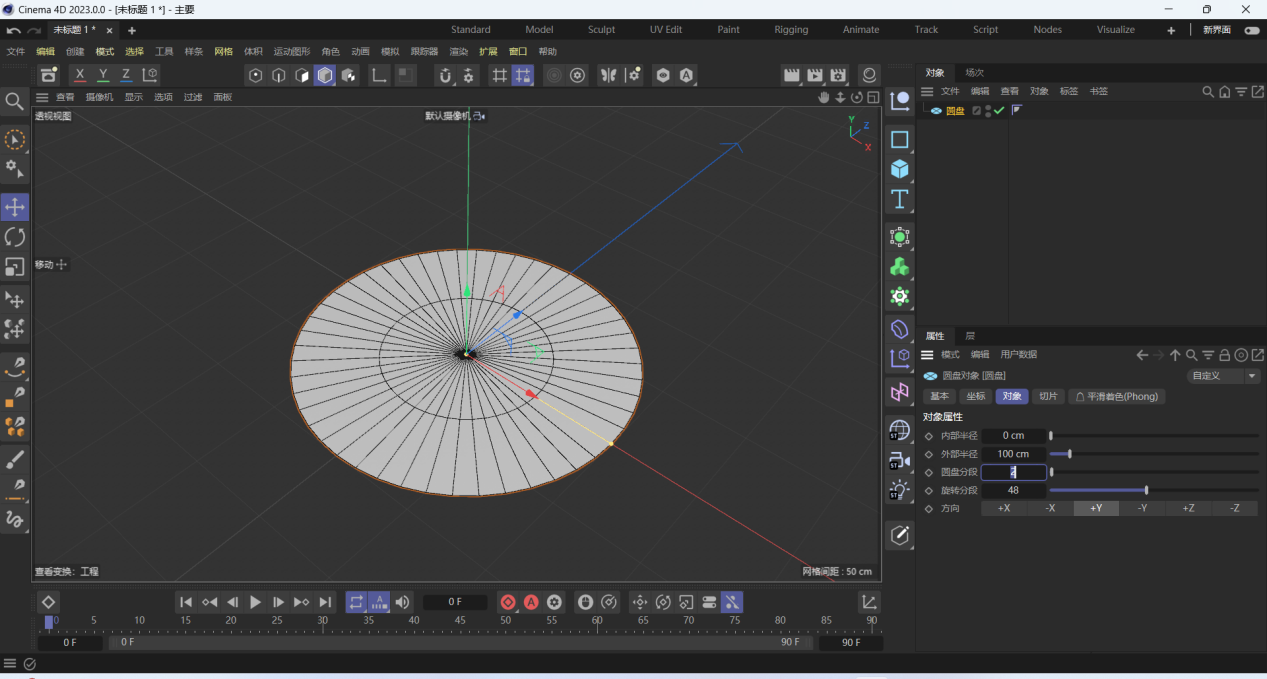Toggle the green visibility checkmark for 圆盘
Viewport: 1267px width, 679px height.
pyautogui.click(x=999, y=111)
